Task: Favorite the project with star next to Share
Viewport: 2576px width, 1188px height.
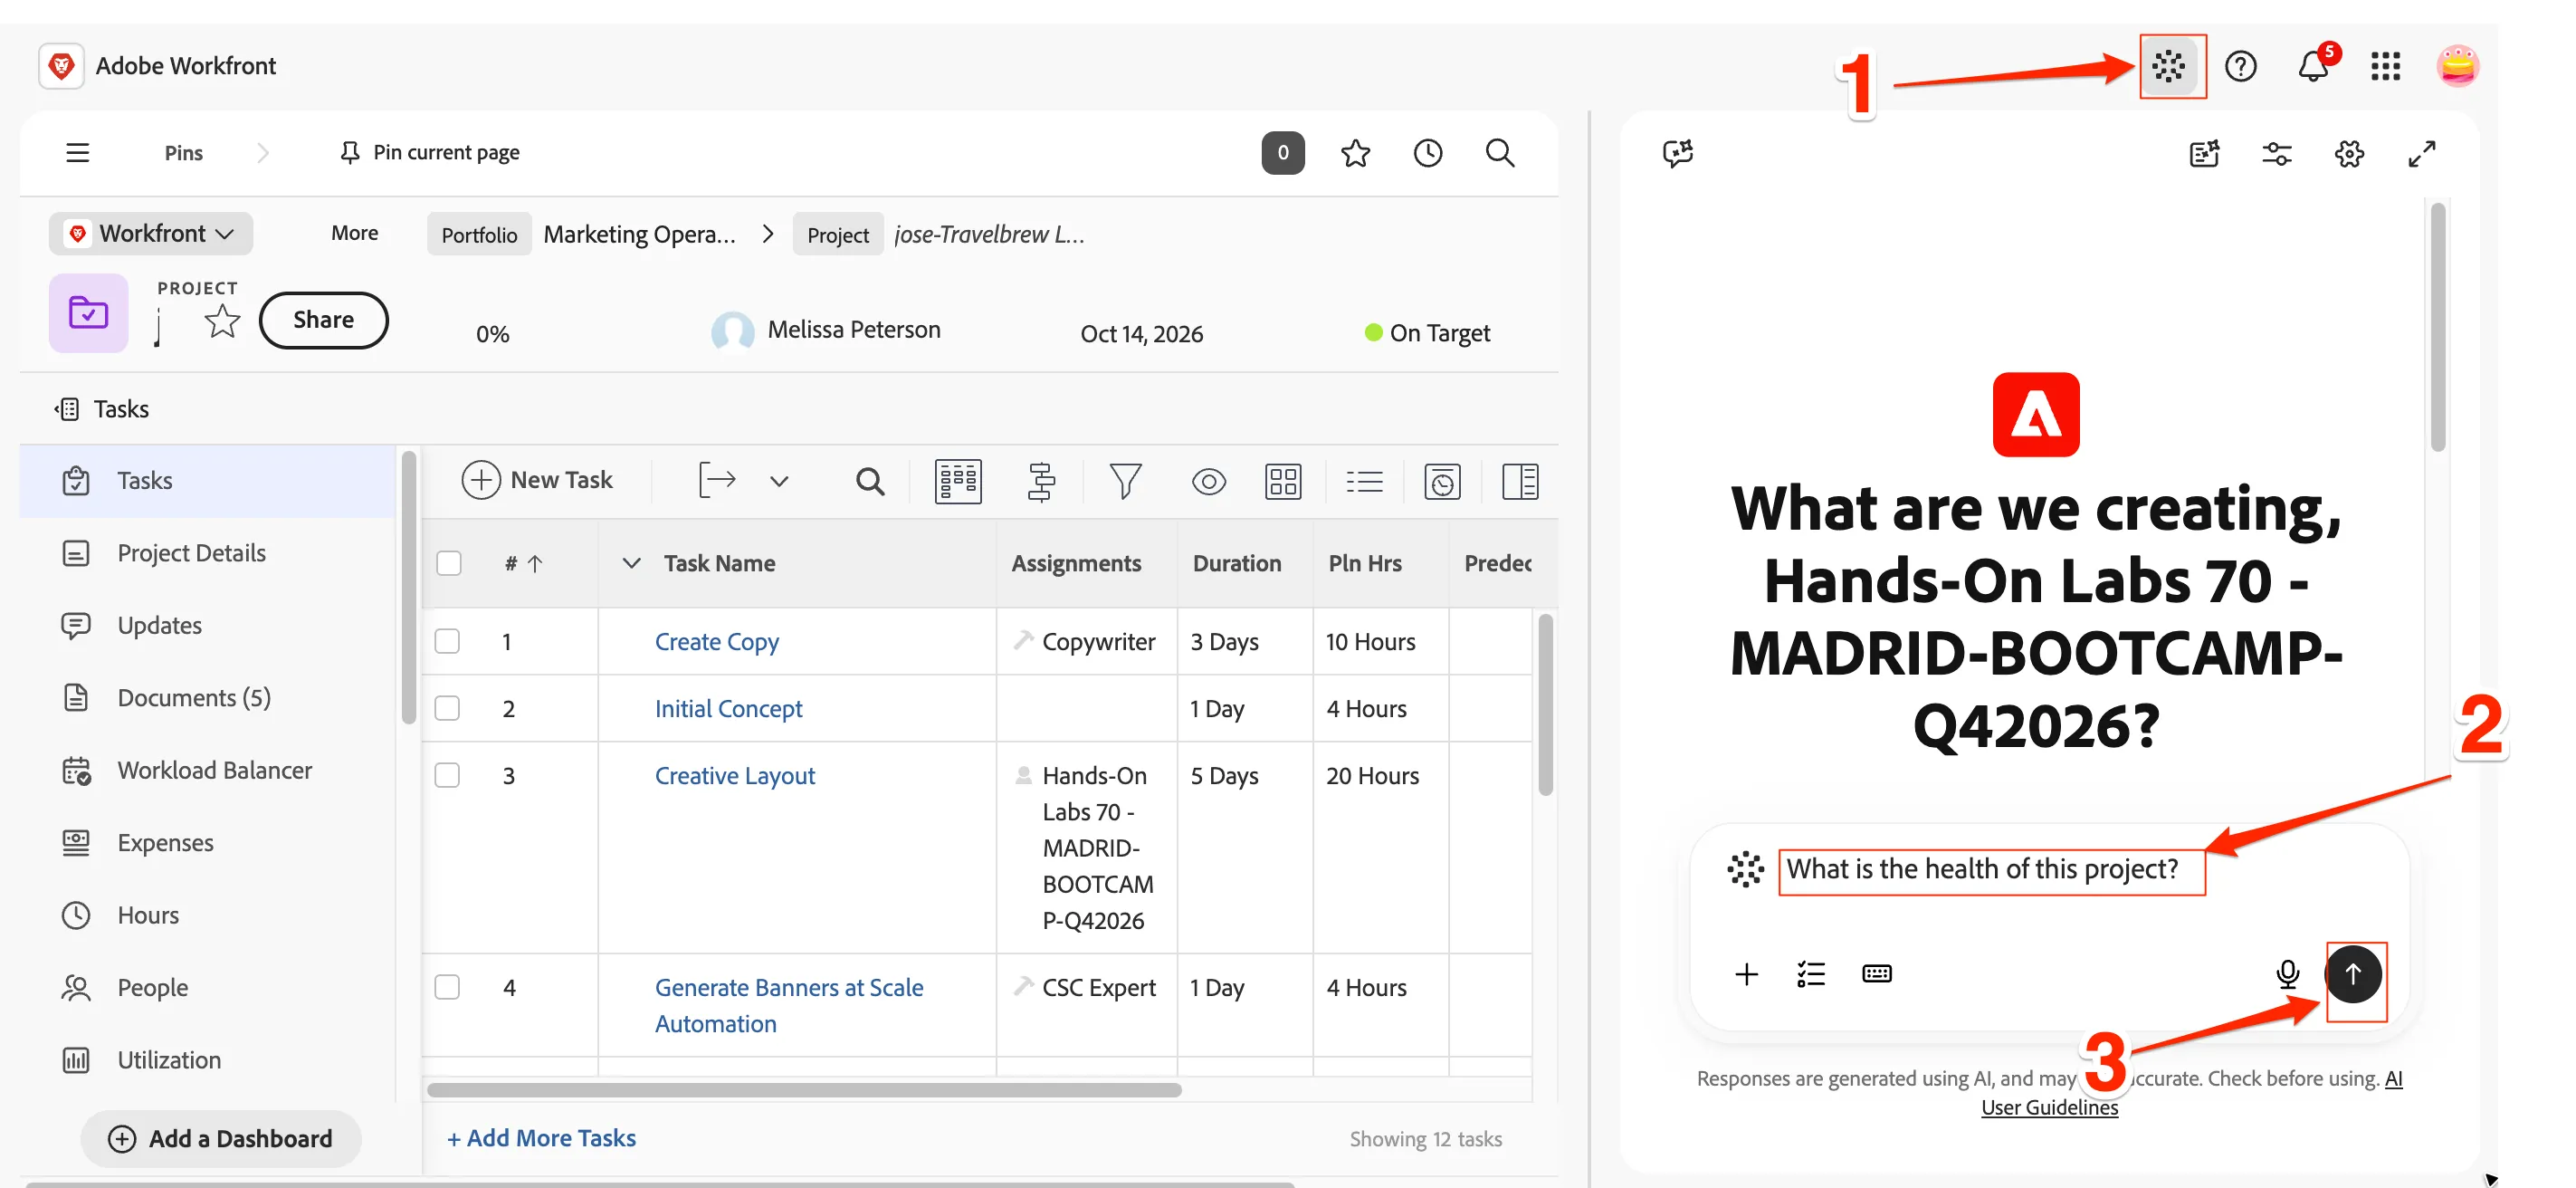Action: (222, 321)
